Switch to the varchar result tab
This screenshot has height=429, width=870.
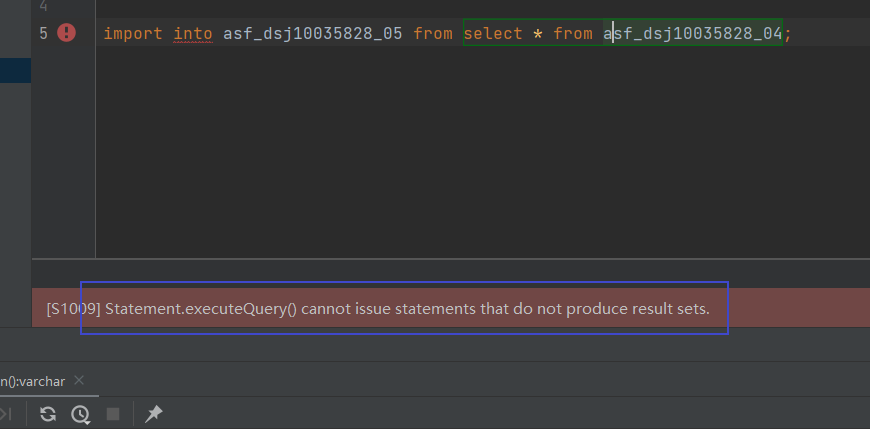(35, 380)
